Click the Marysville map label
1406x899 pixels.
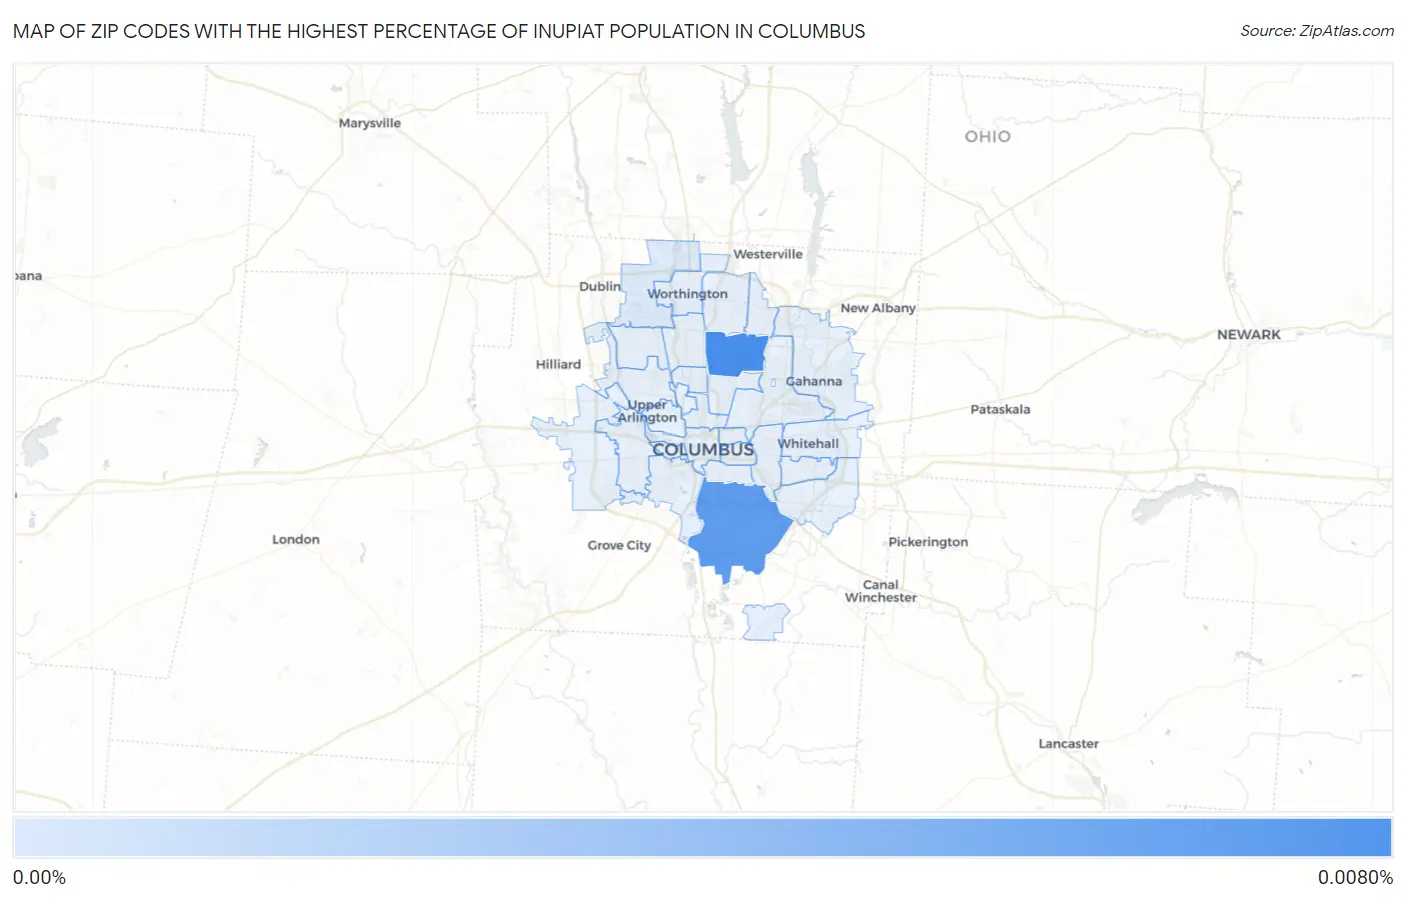coord(370,123)
